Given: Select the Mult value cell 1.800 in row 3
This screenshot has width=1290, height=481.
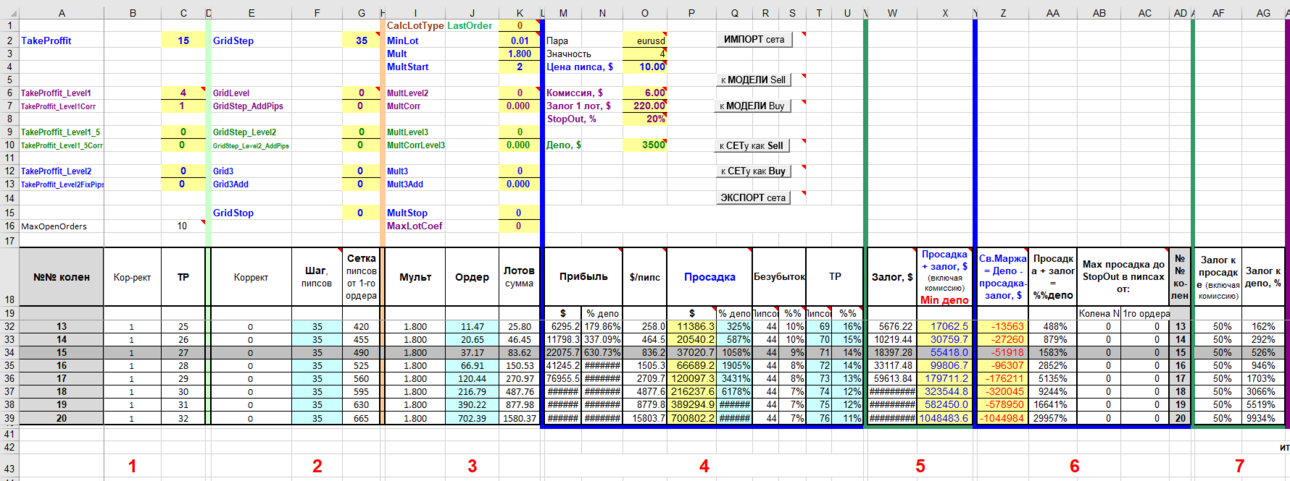Looking at the screenshot, I should tap(519, 54).
